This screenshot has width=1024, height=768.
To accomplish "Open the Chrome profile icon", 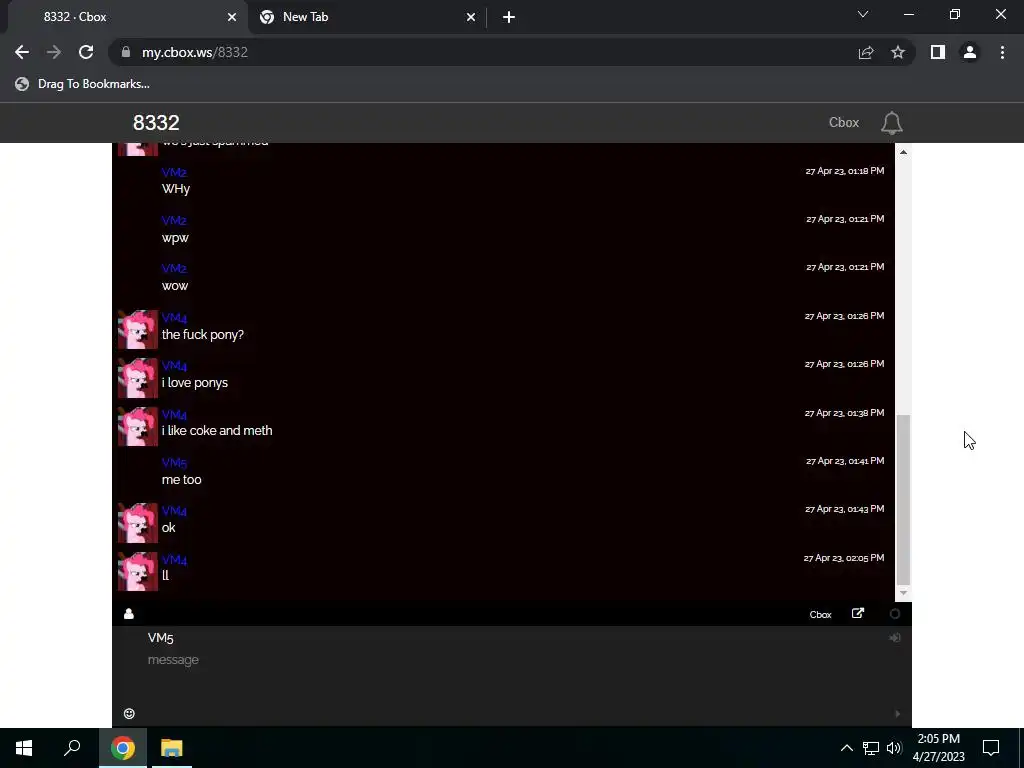I will pos(970,52).
